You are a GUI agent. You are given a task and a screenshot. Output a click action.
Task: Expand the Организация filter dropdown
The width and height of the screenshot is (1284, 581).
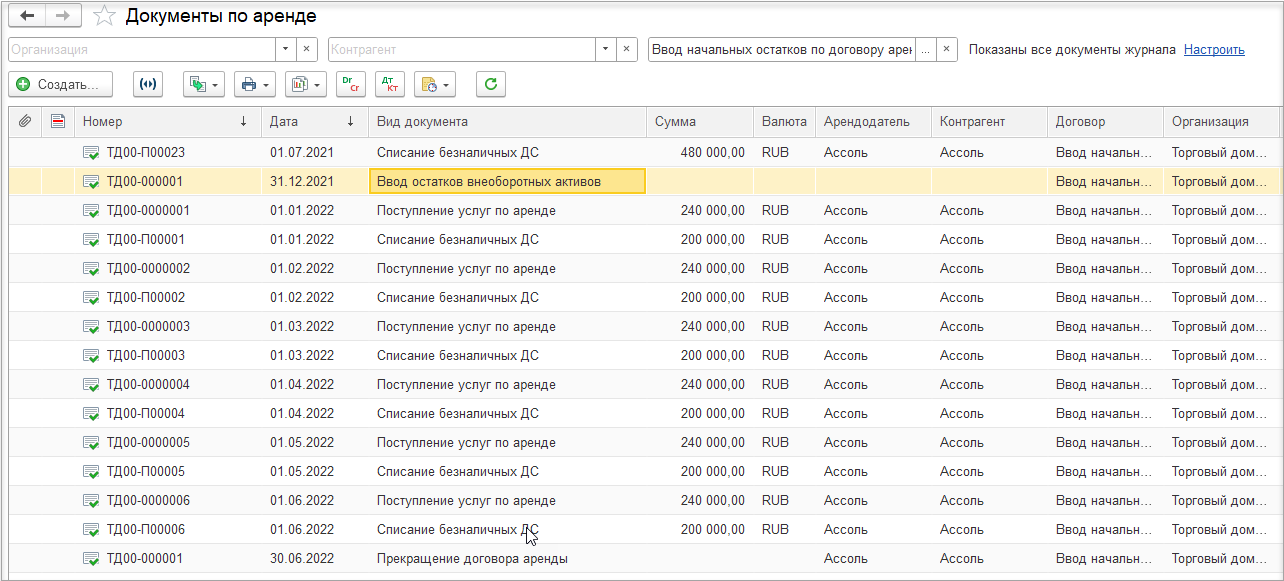tap(286, 49)
